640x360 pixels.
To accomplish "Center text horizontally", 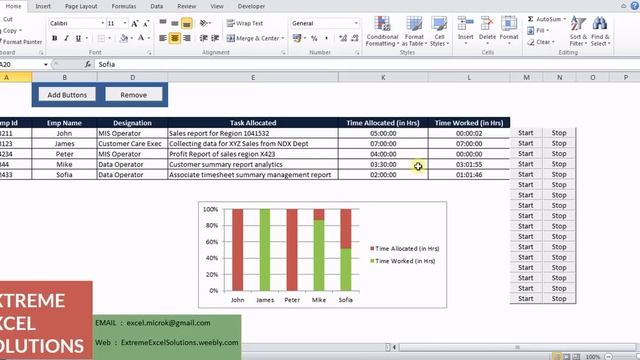I will [x=175, y=38].
